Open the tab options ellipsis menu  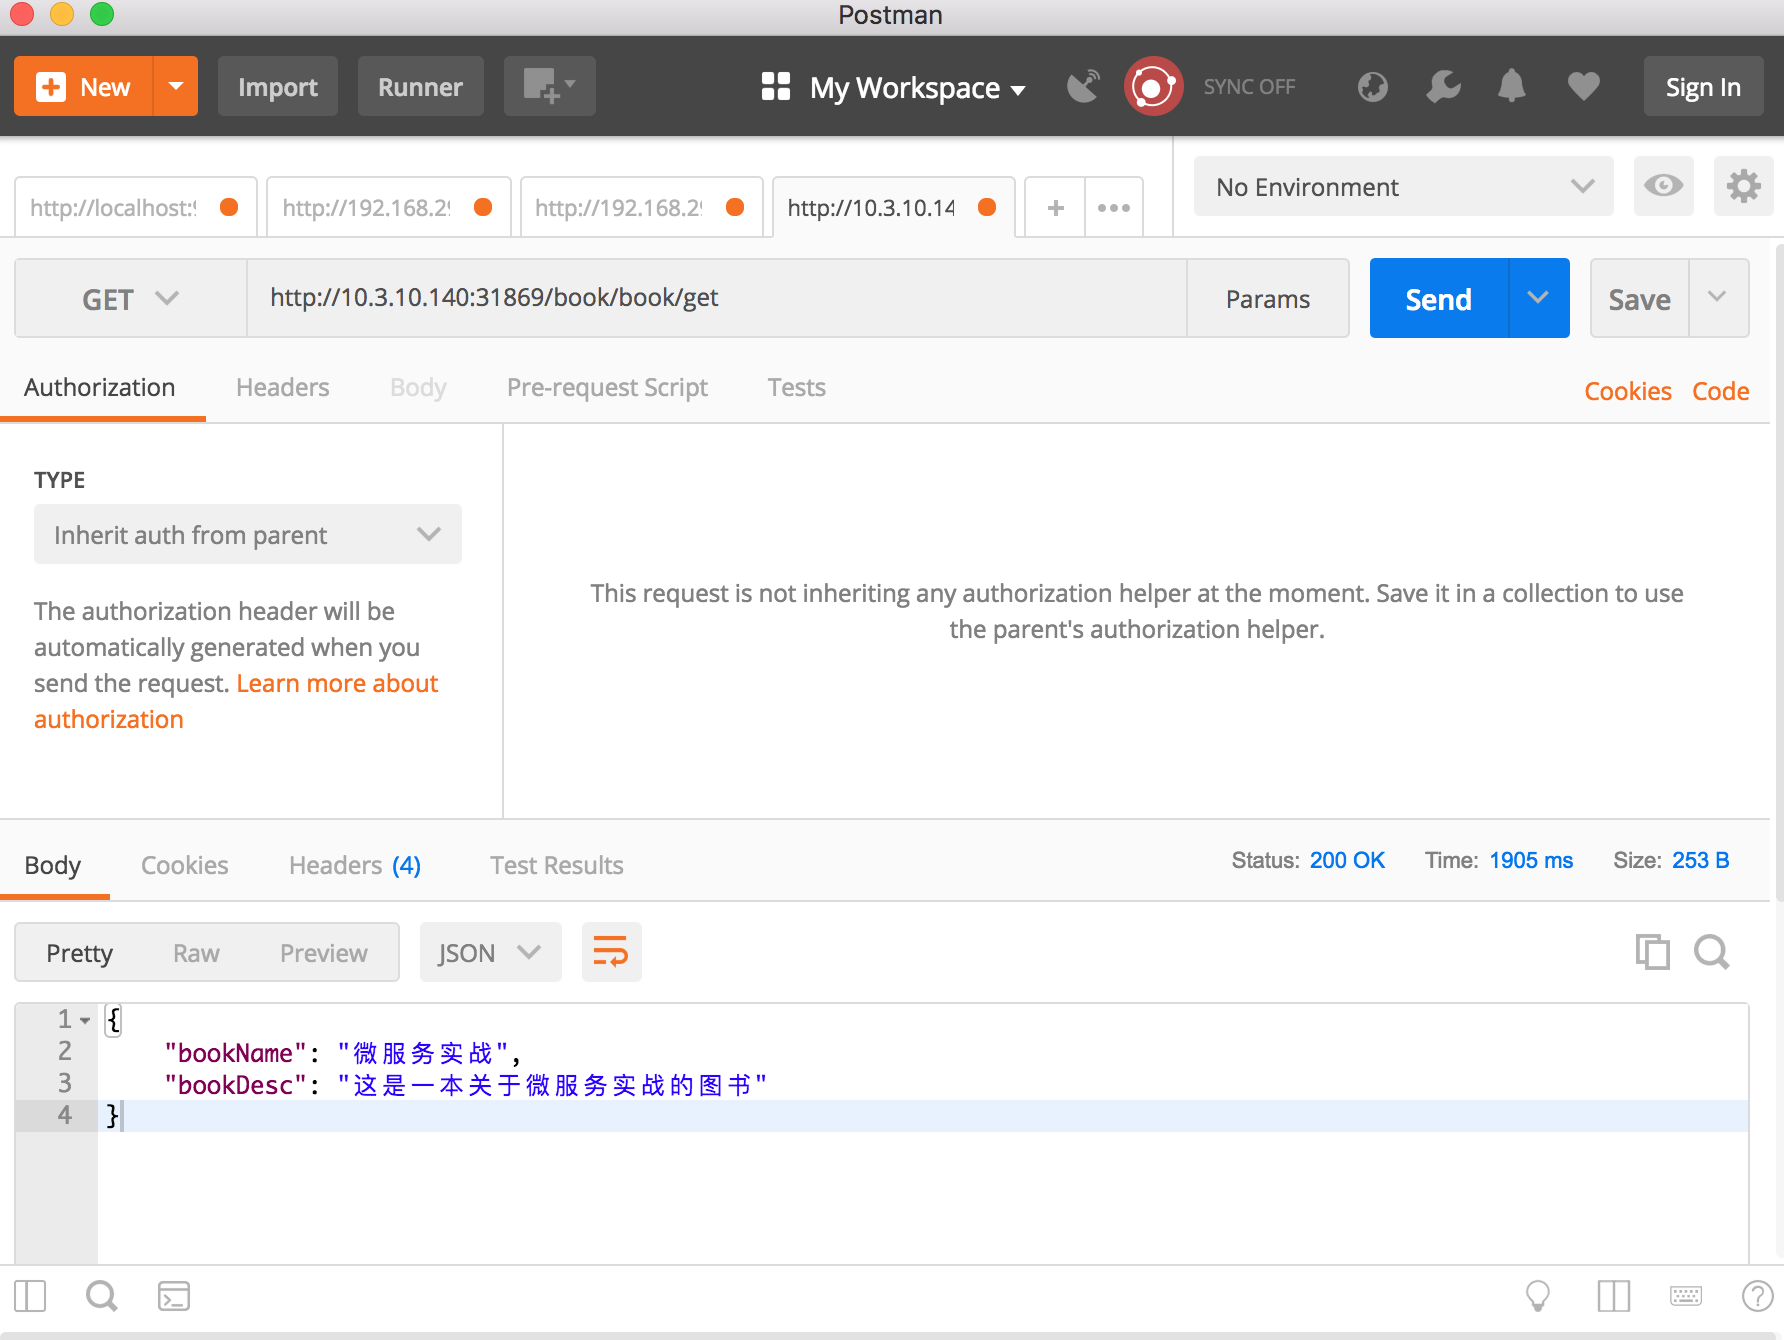[1114, 207]
